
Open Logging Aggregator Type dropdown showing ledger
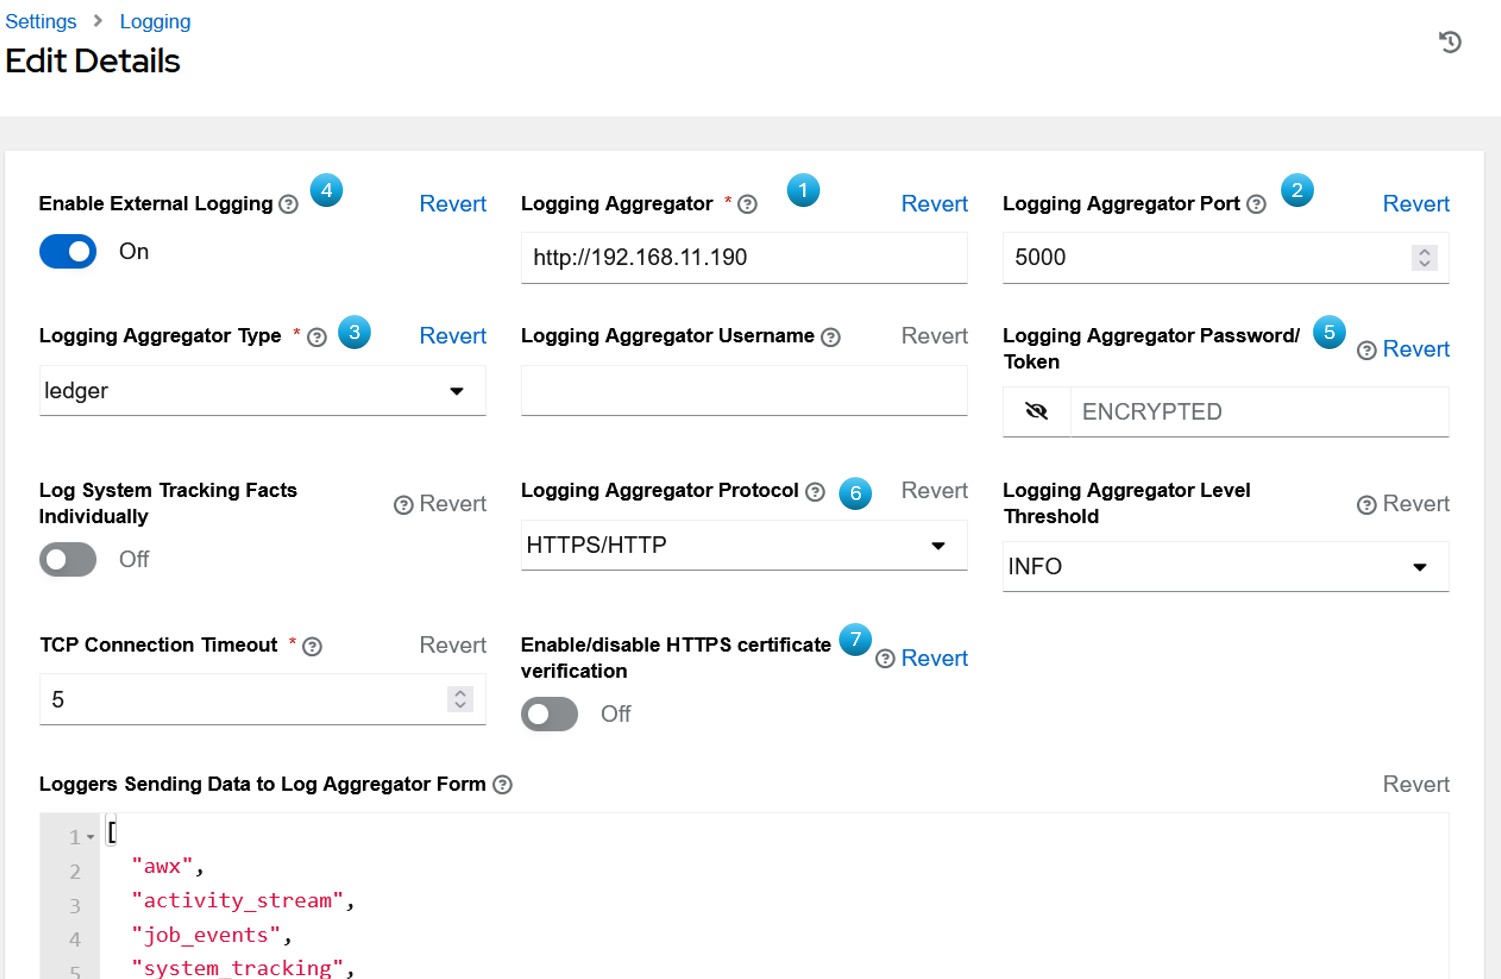262,390
